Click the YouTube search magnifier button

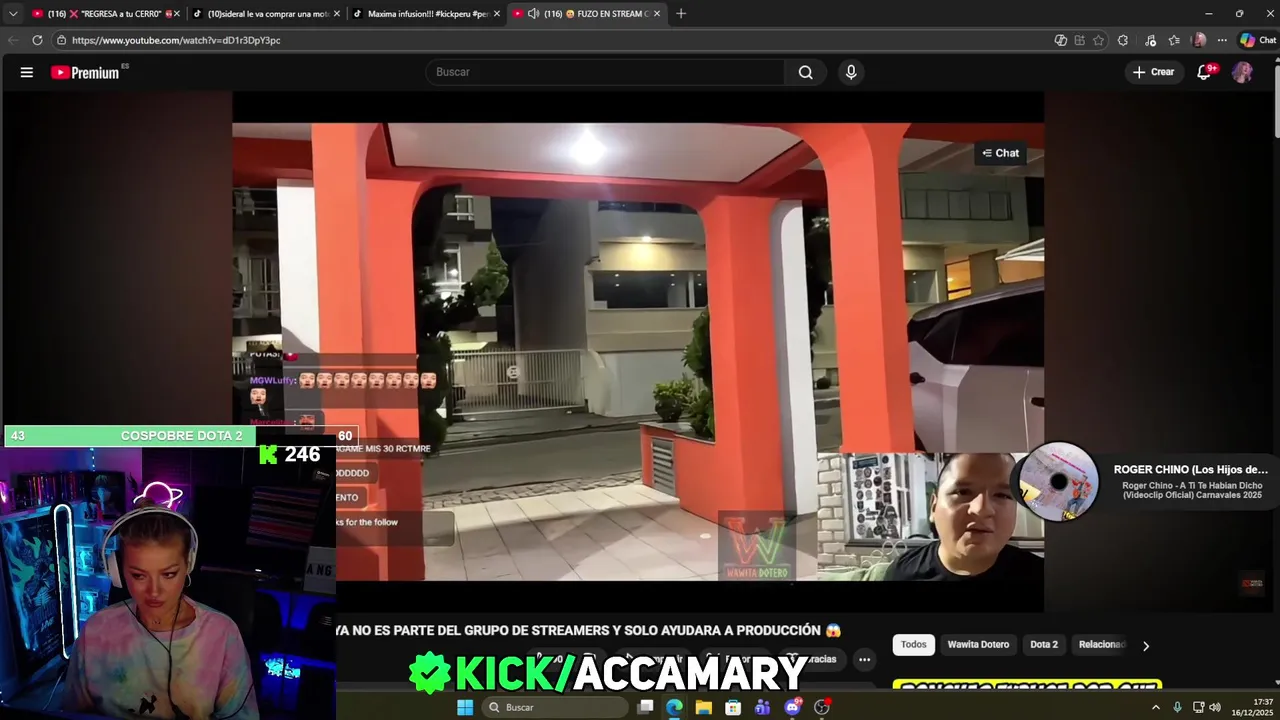coord(805,72)
